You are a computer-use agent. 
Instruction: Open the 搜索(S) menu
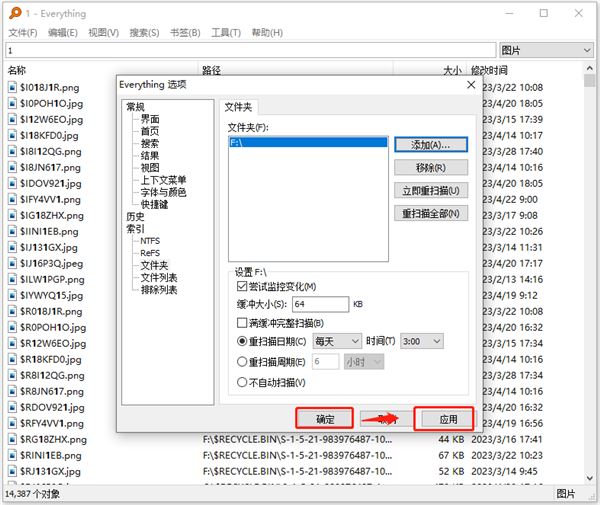144,33
